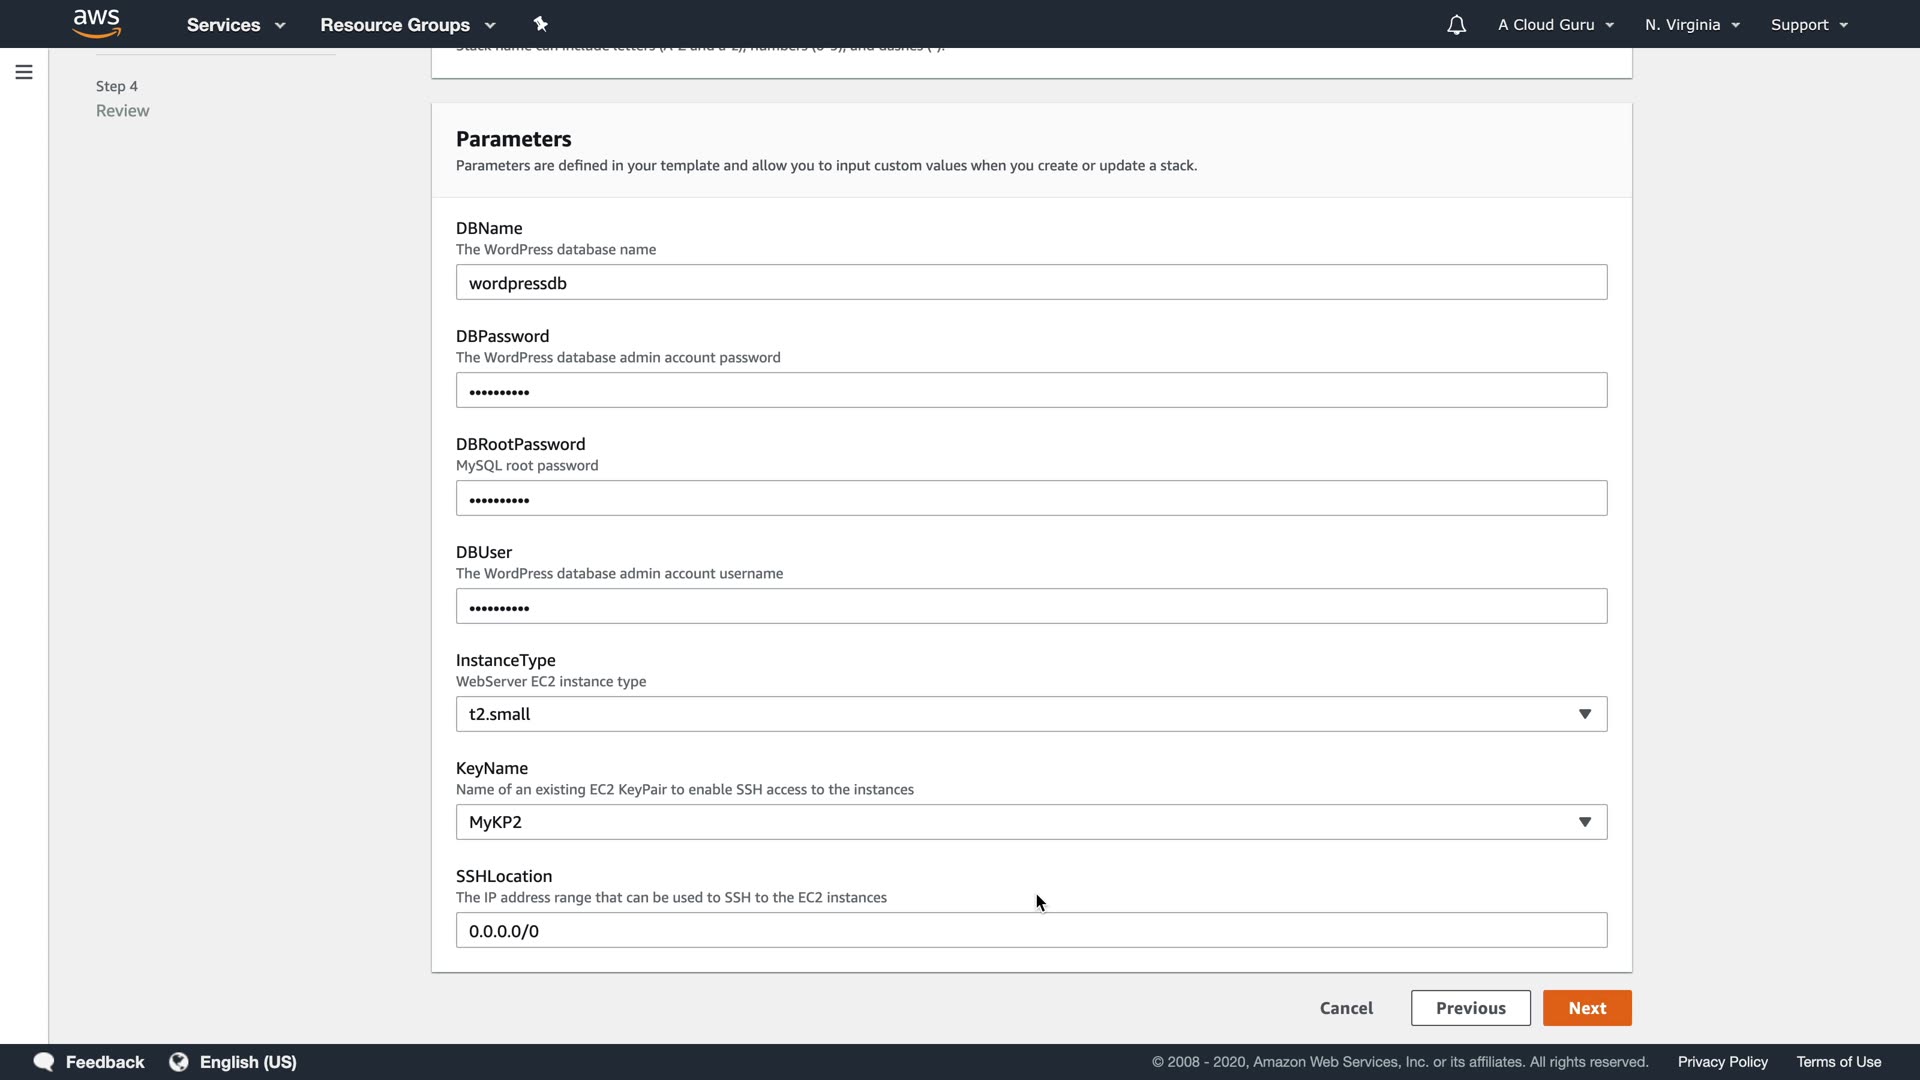The width and height of the screenshot is (1920, 1080).
Task: Open the Services menu
Action: click(x=236, y=25)
